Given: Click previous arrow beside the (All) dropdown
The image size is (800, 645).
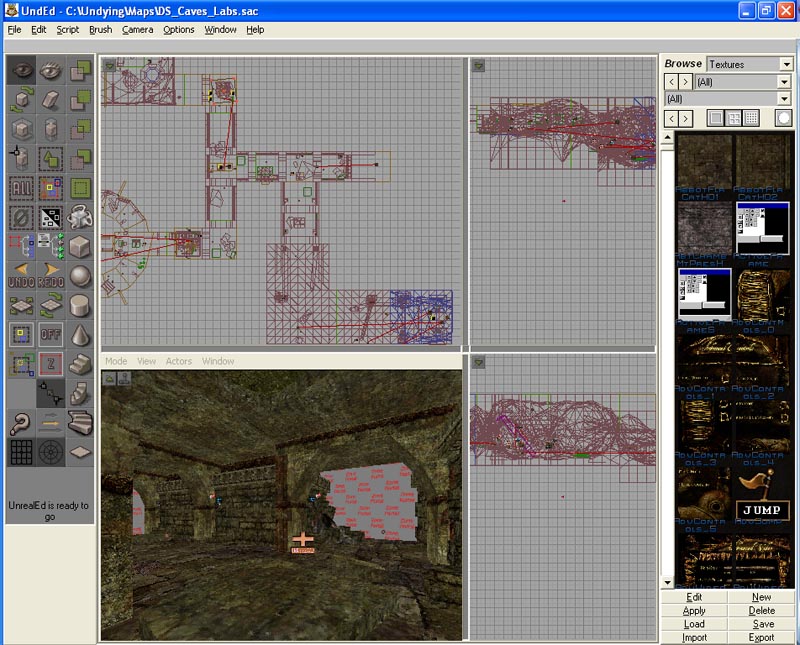Looking at the screenshot, I should (x=671, y=82).
